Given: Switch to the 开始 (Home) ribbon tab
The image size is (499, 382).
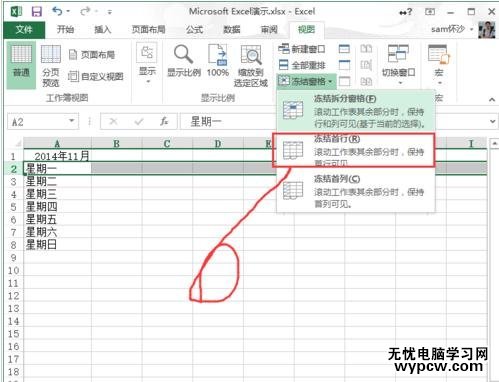Looking at the screenshot, I should pyautogui.click(x=65, y=30).
